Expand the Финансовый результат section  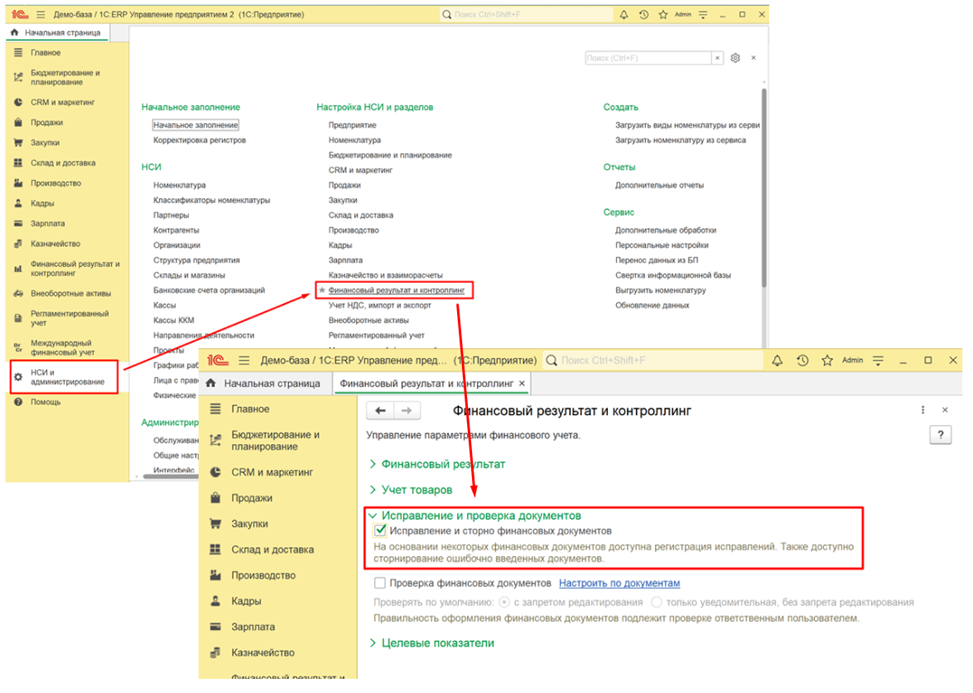tap(443, 464)
